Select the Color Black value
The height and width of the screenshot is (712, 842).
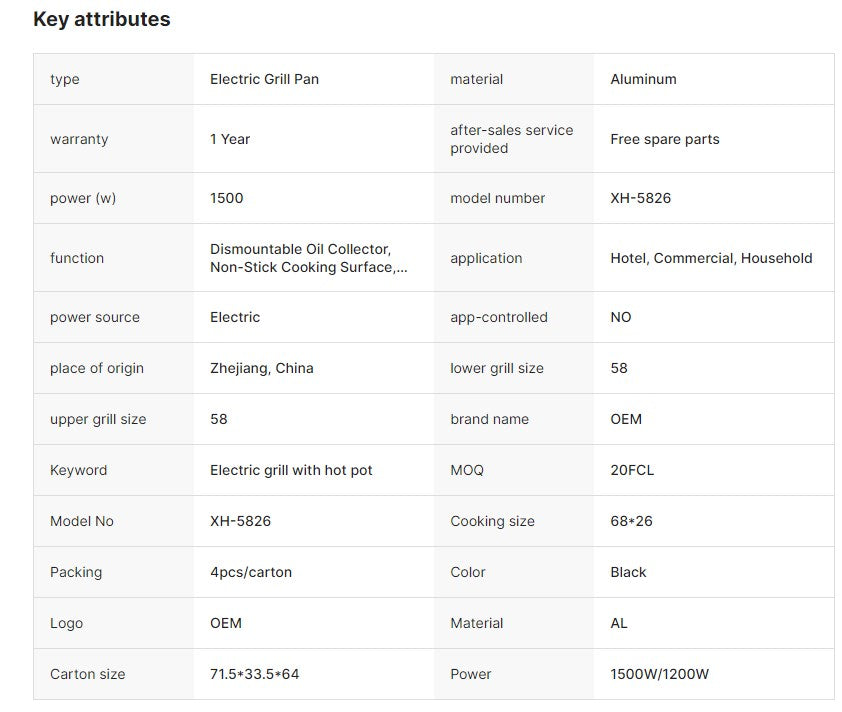point(628,572)
